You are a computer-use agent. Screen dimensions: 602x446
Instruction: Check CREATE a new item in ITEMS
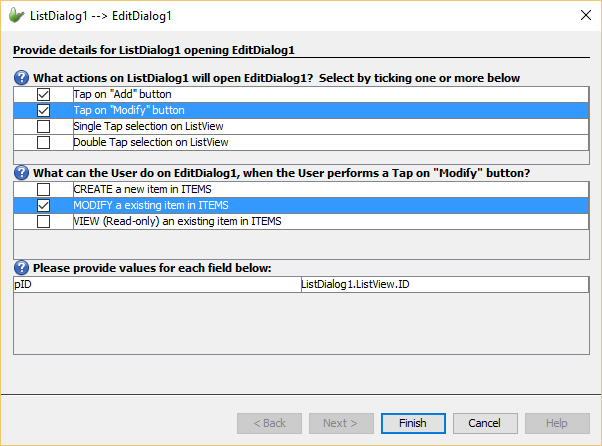(x=43, y=189)
